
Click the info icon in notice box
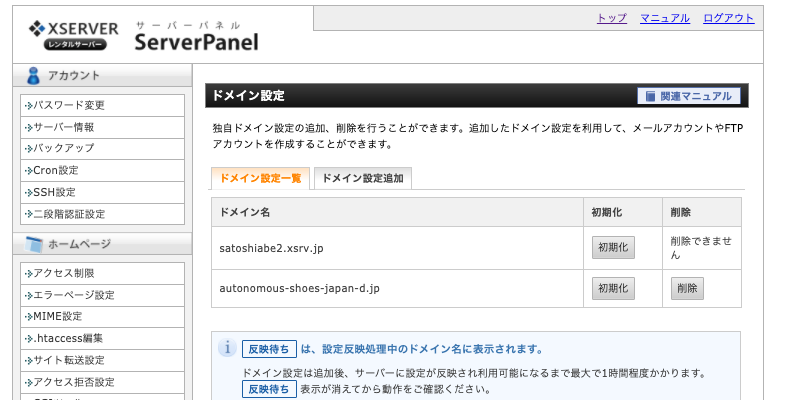click(x=227, y=348)
